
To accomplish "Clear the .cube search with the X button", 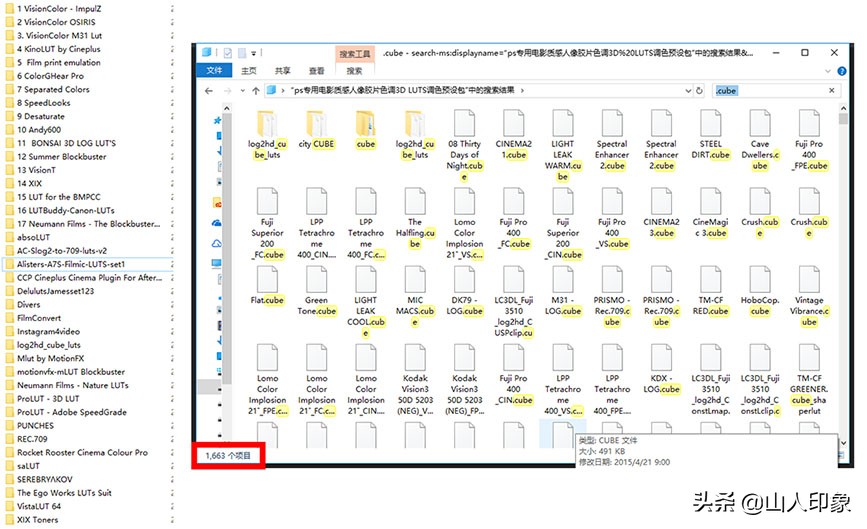I will pos(832,90).
